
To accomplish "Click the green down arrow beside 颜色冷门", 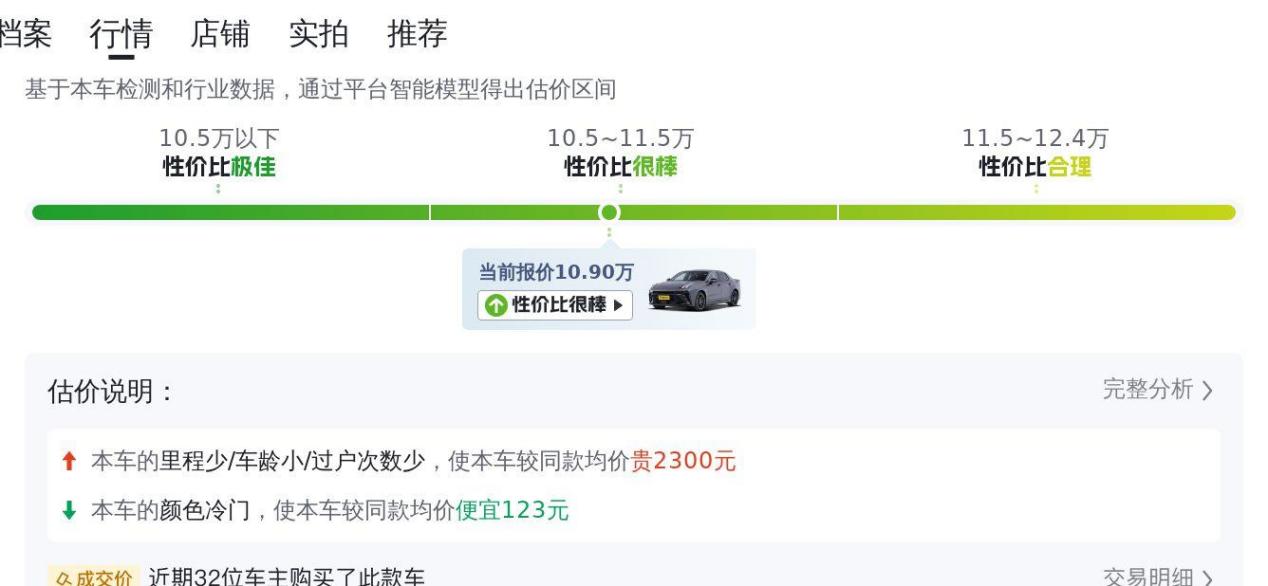I will click(69, 510).
